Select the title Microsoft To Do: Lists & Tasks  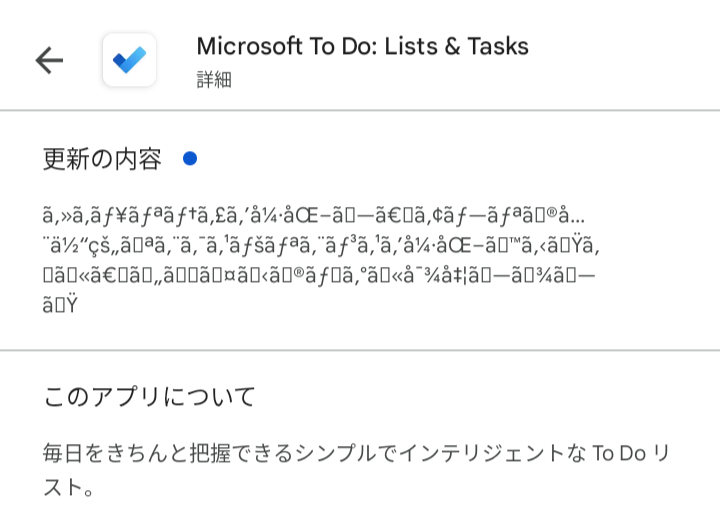(x=362, y=46)
